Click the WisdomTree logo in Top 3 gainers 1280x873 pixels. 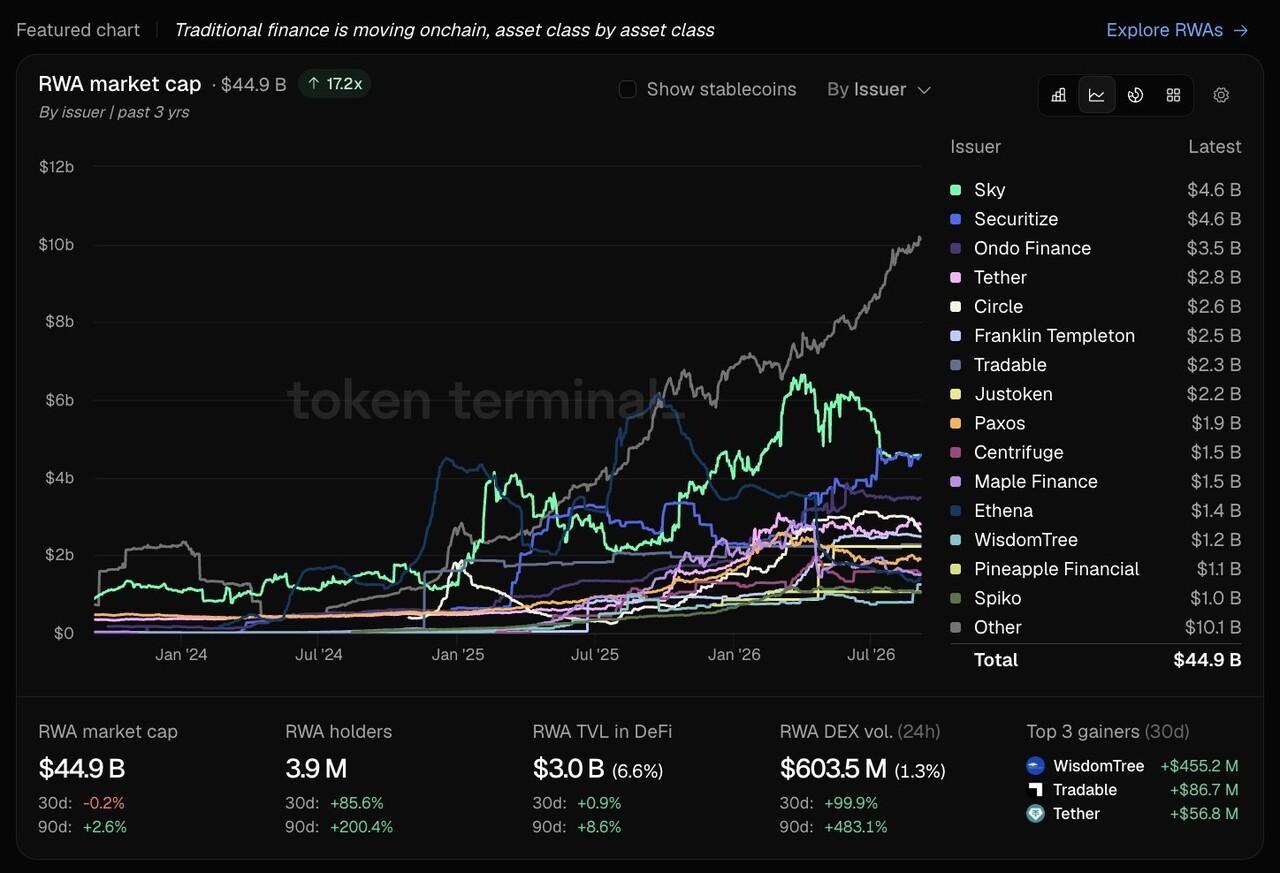(x=1036, y=766)
